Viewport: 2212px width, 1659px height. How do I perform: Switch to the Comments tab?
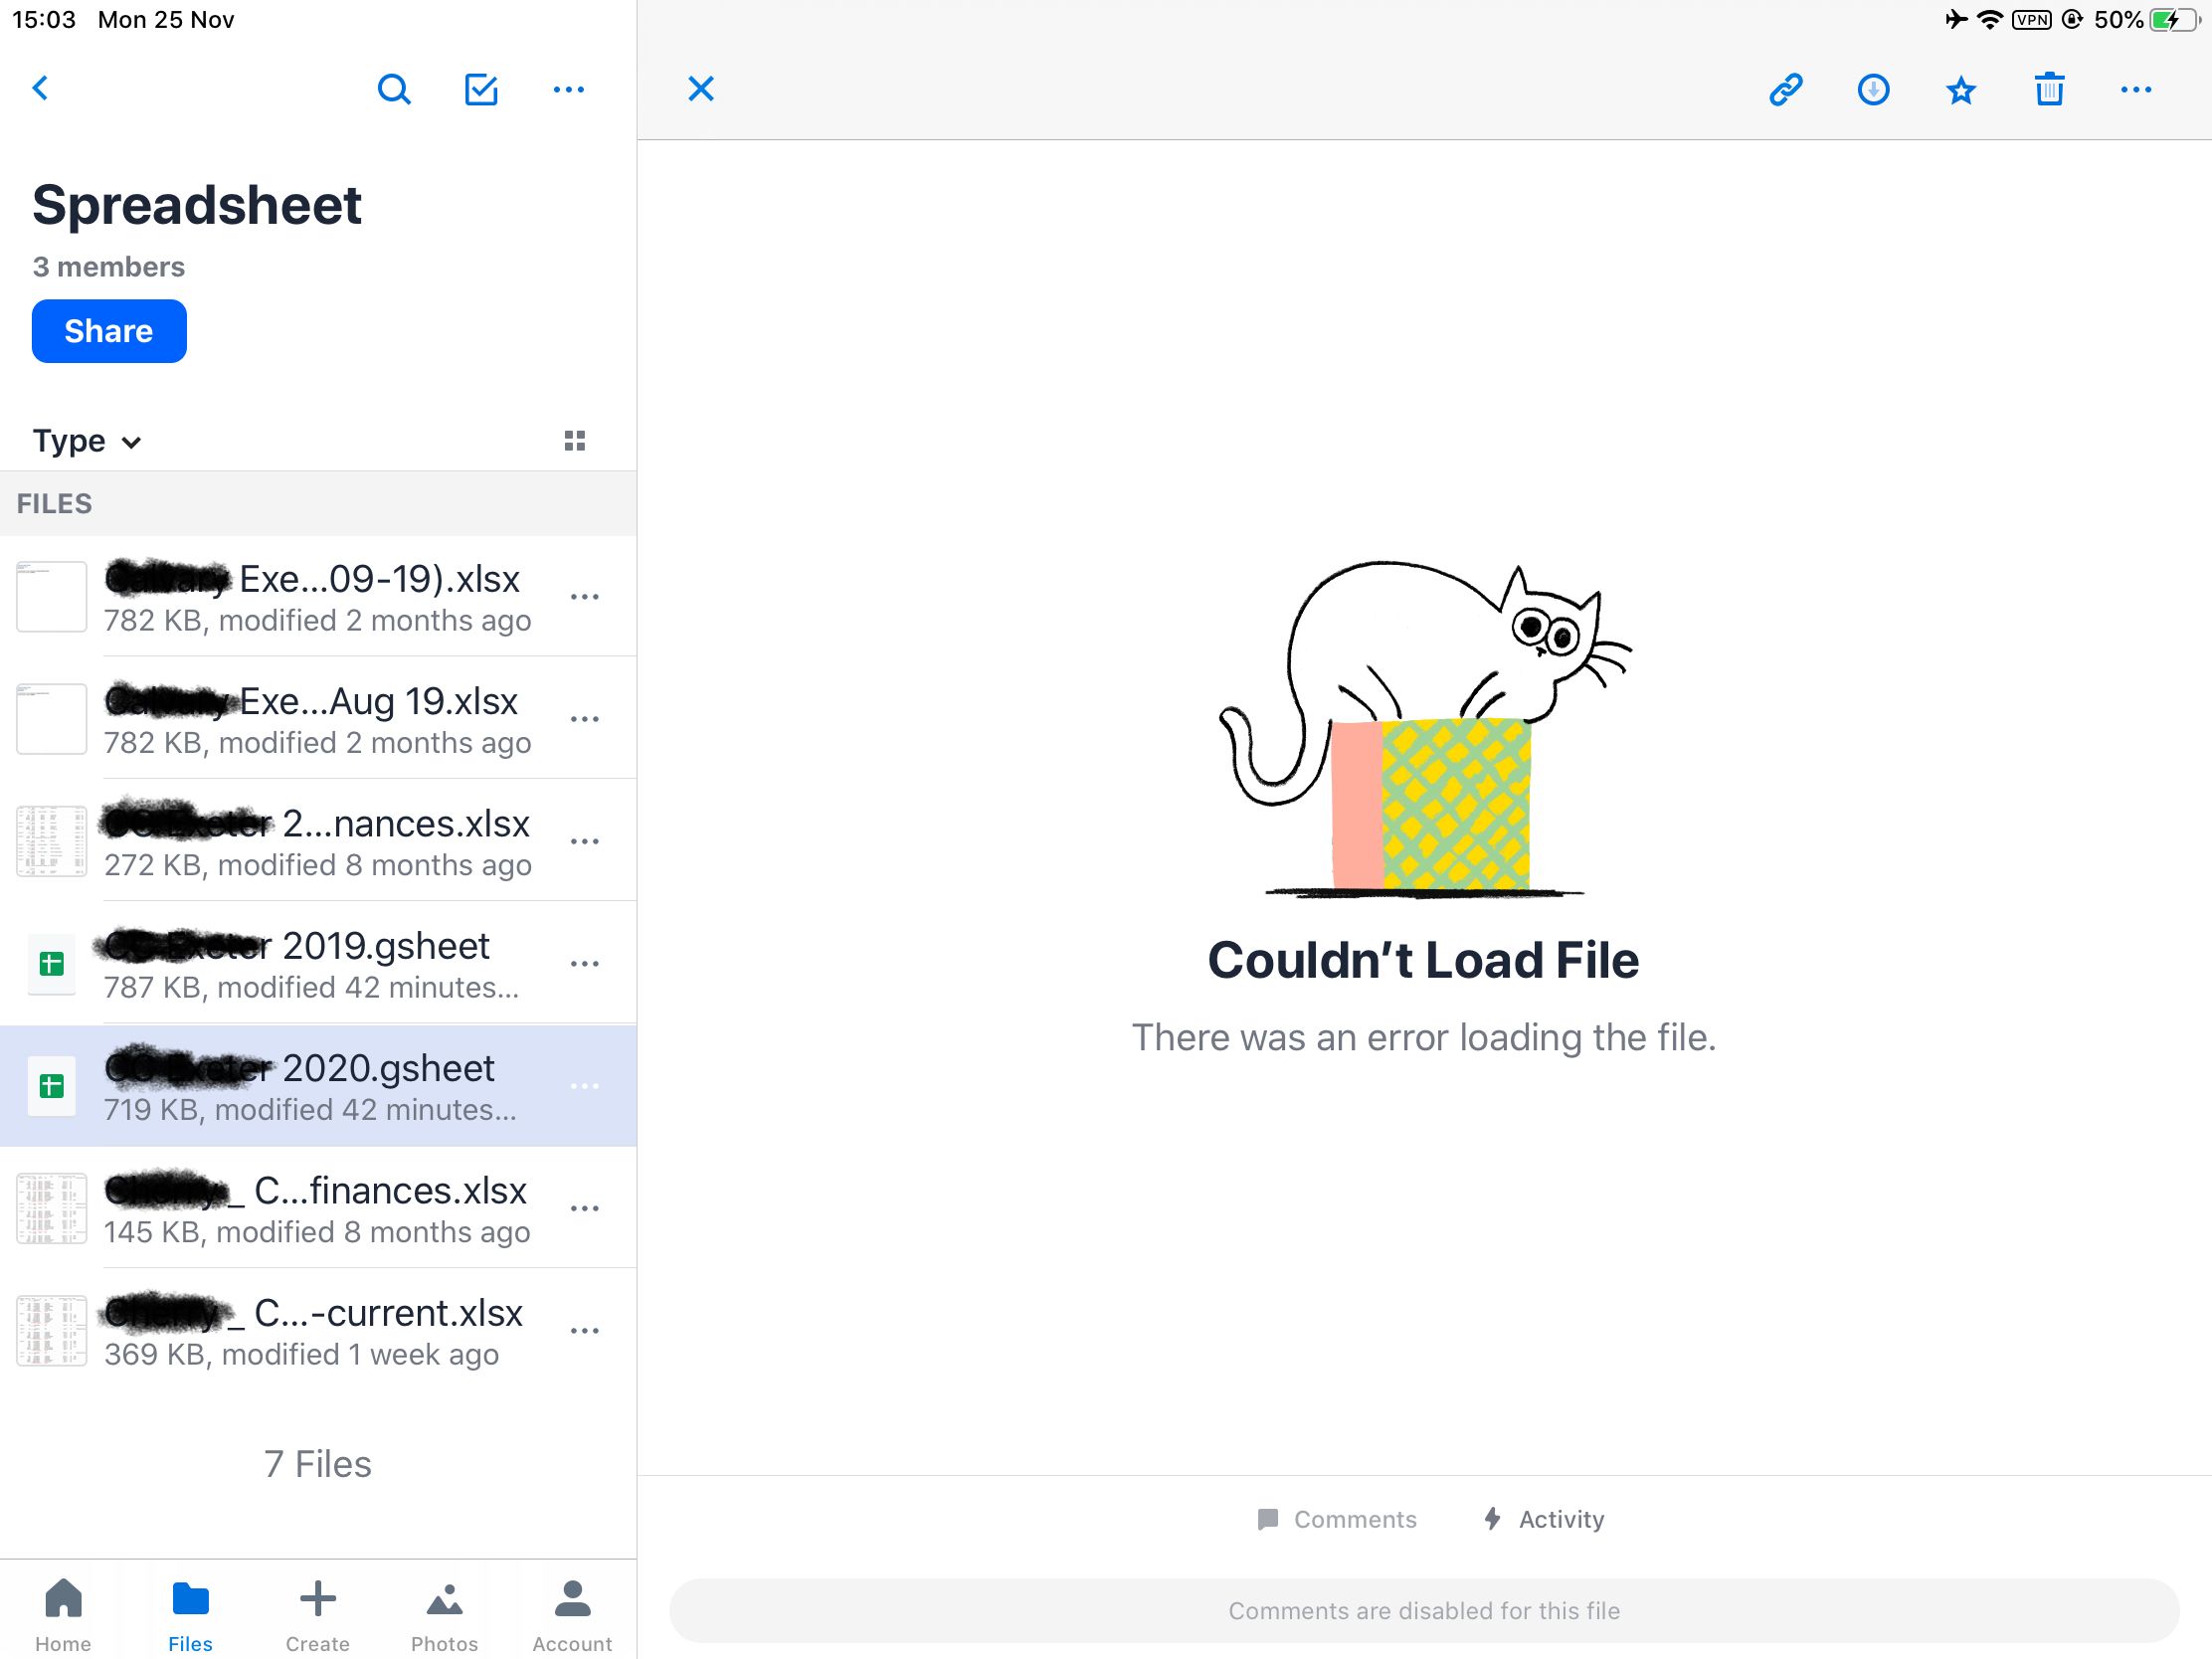point(1337,1519)
